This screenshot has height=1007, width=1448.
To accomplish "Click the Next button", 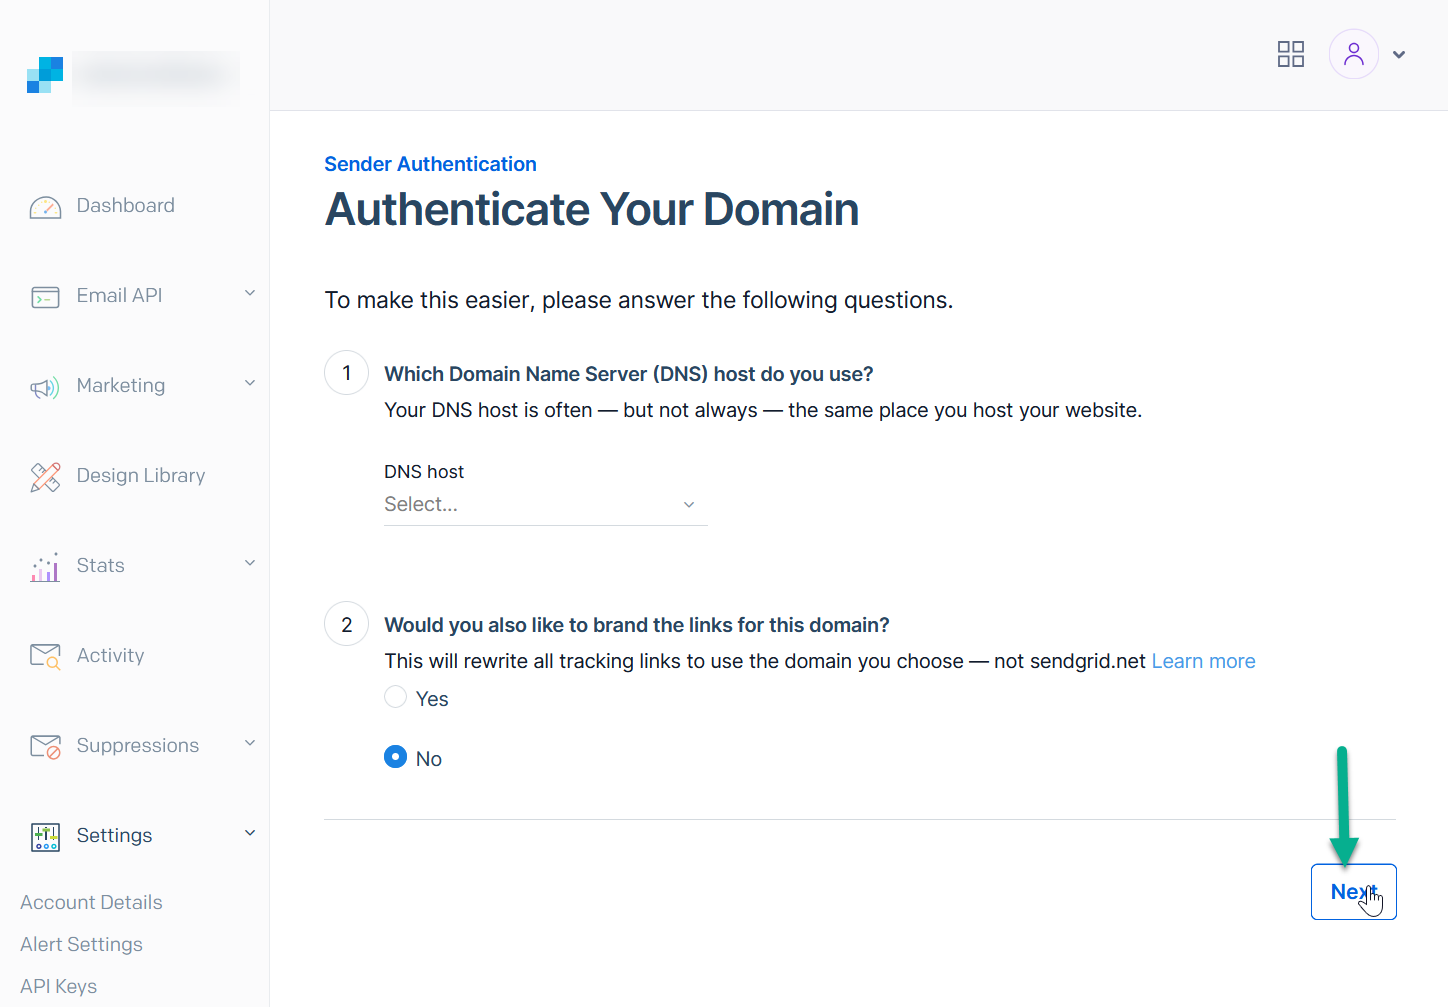I will [1354, 892].
